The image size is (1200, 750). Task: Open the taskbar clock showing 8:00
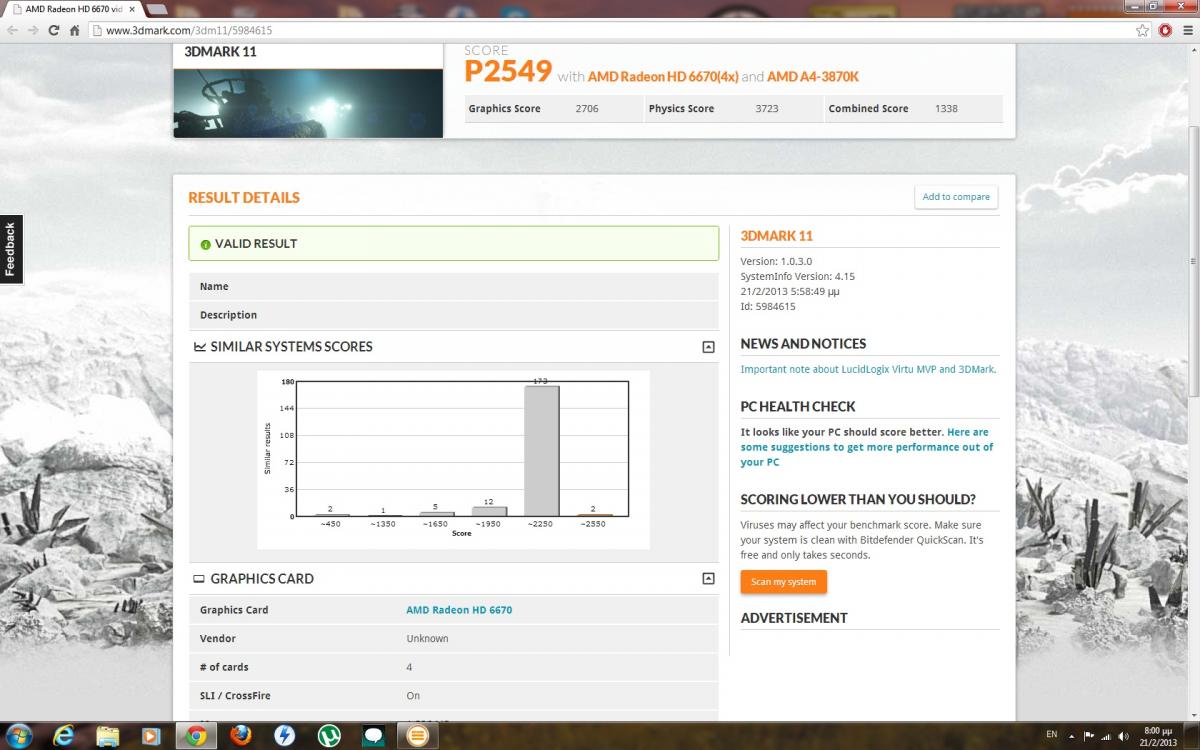click(x=1157, y=736)
